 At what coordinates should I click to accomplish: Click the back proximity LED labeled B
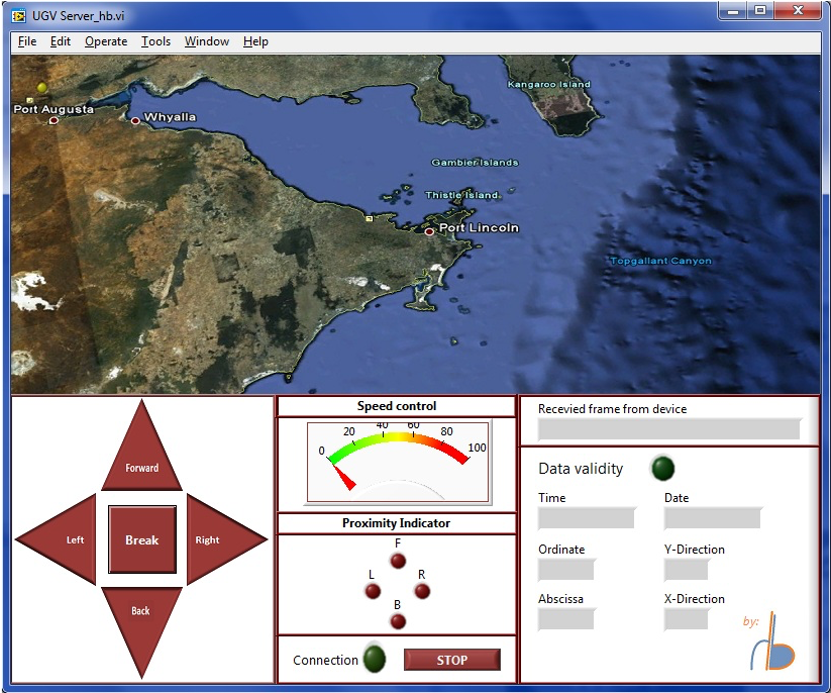click(x=398, y=621)
